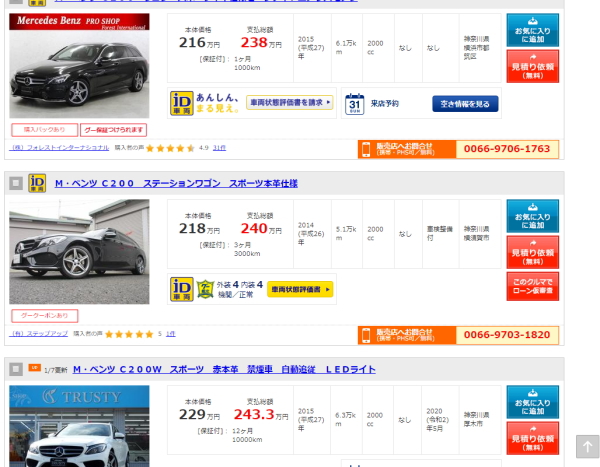Request 車両状態評価書 for 216万円 car

click(x=290, y=103)
